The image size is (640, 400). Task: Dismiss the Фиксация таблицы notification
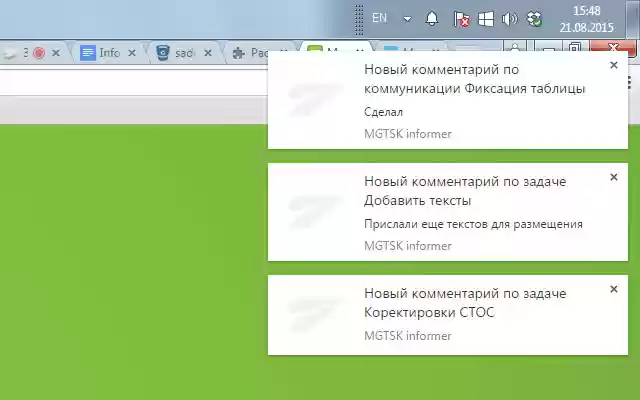click(x=613, y=65)
